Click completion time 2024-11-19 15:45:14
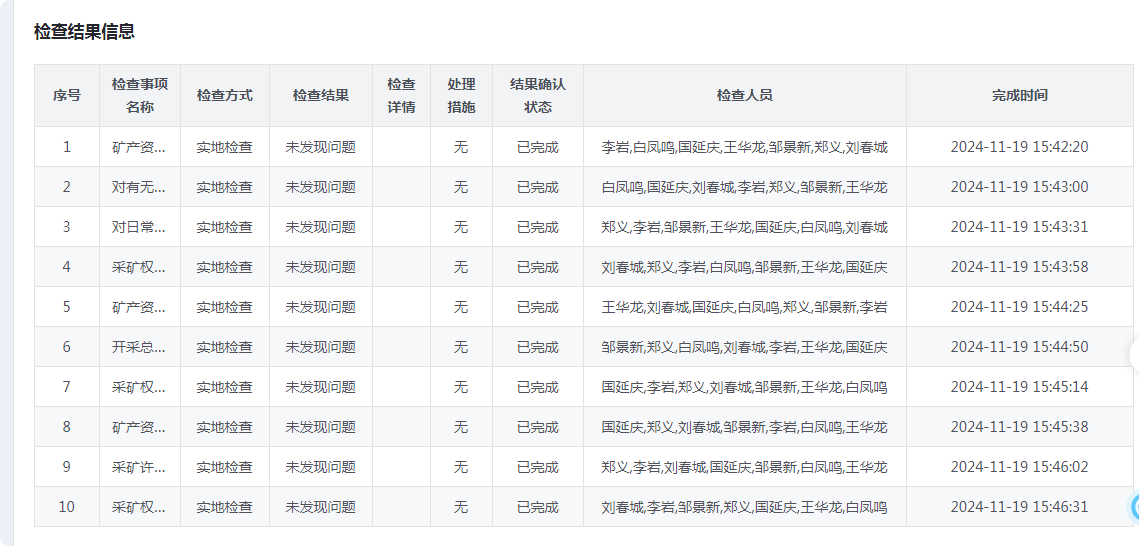This screenshot has width=1139, height=546. click(x=1019, y=387)
